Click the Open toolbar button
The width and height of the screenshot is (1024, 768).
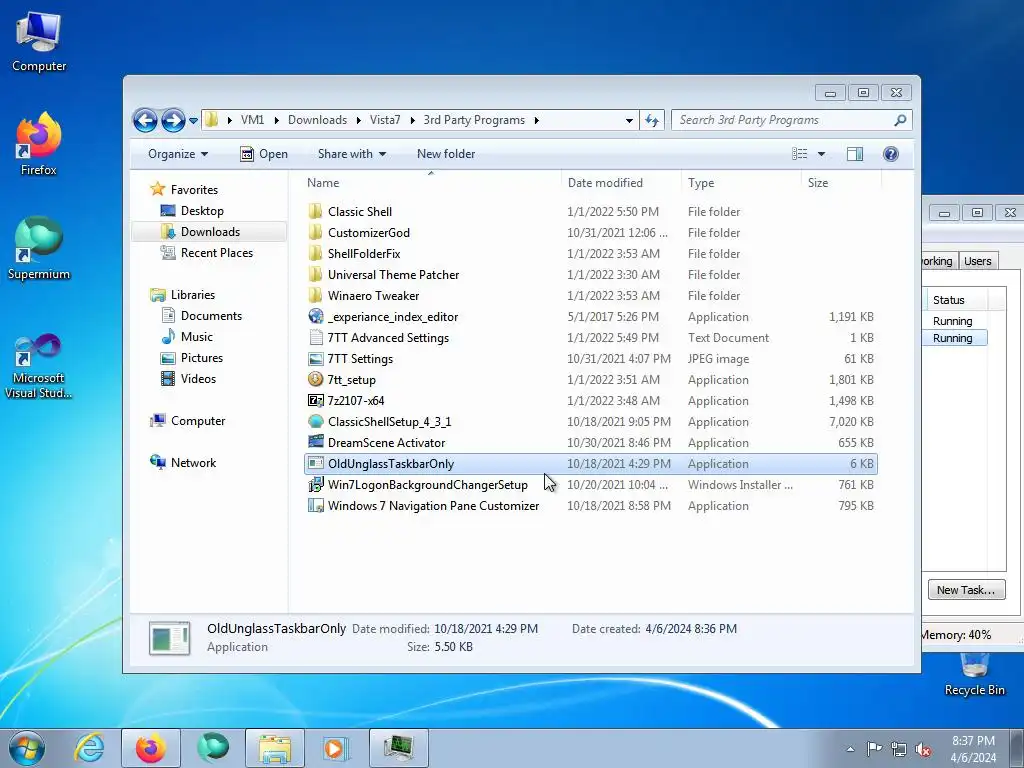click(x=264, y=154)
